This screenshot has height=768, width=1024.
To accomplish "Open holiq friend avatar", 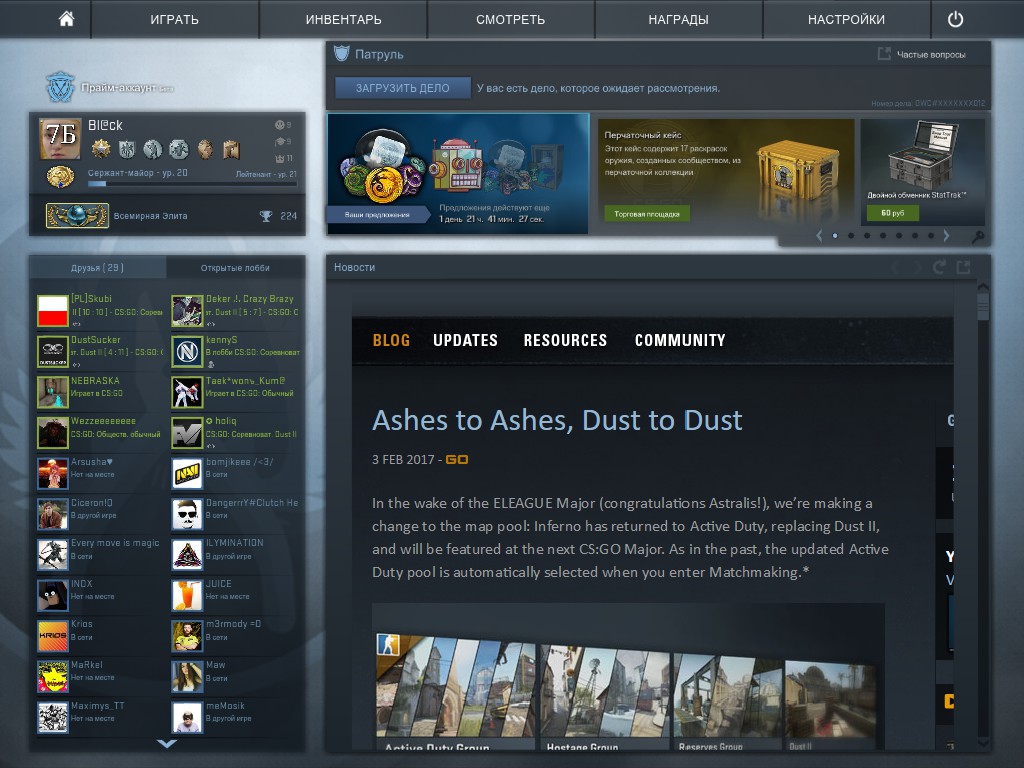I will (187, 433).
